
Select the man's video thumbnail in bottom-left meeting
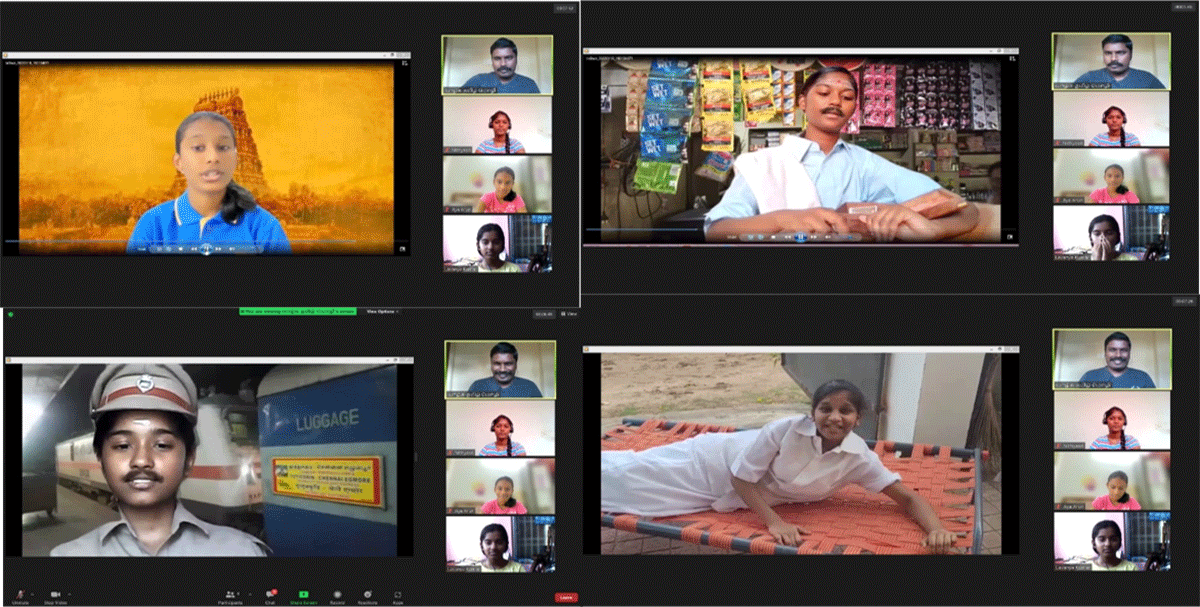(500, 369)
